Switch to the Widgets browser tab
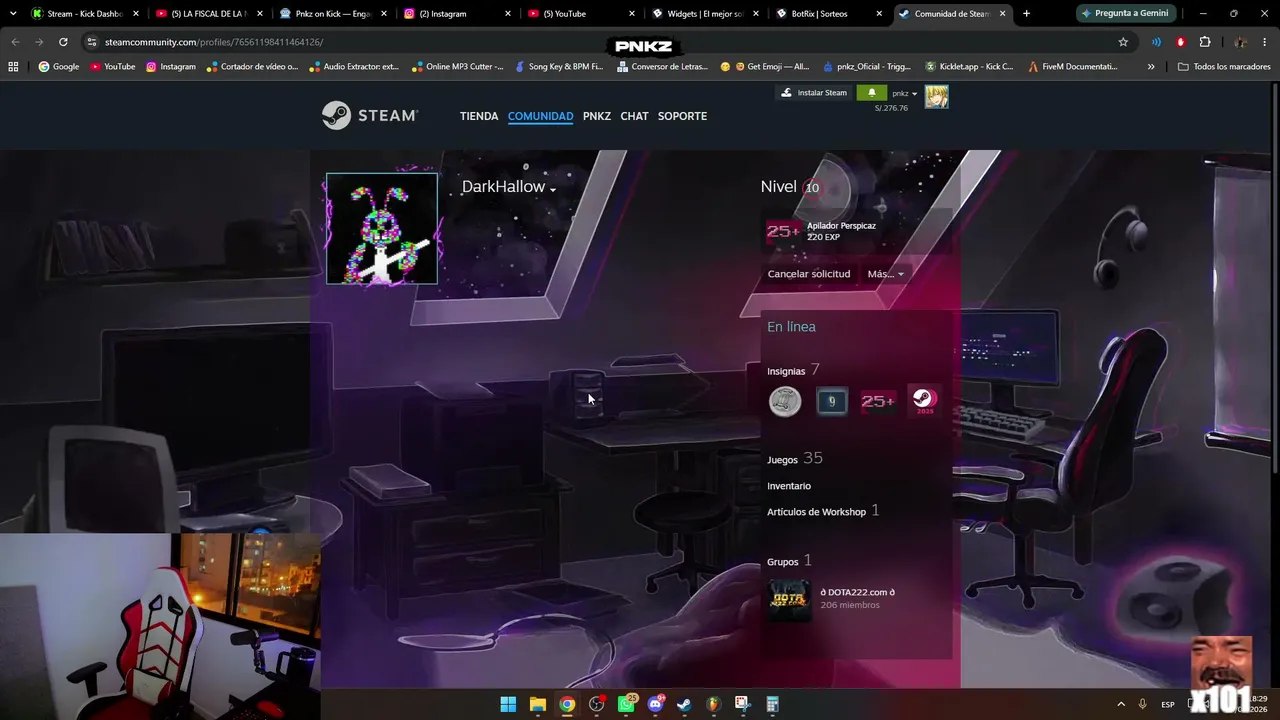The image size is (1280, 720). click(705, 14)
